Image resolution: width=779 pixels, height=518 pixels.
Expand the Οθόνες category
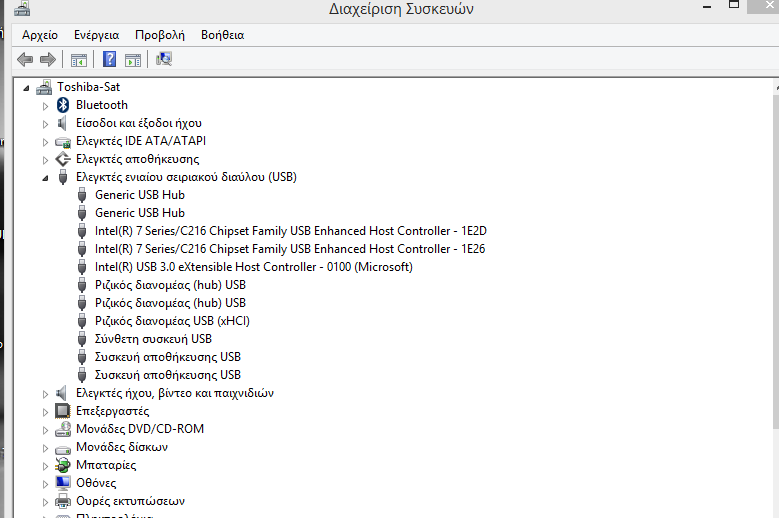(x=45, y=484)
